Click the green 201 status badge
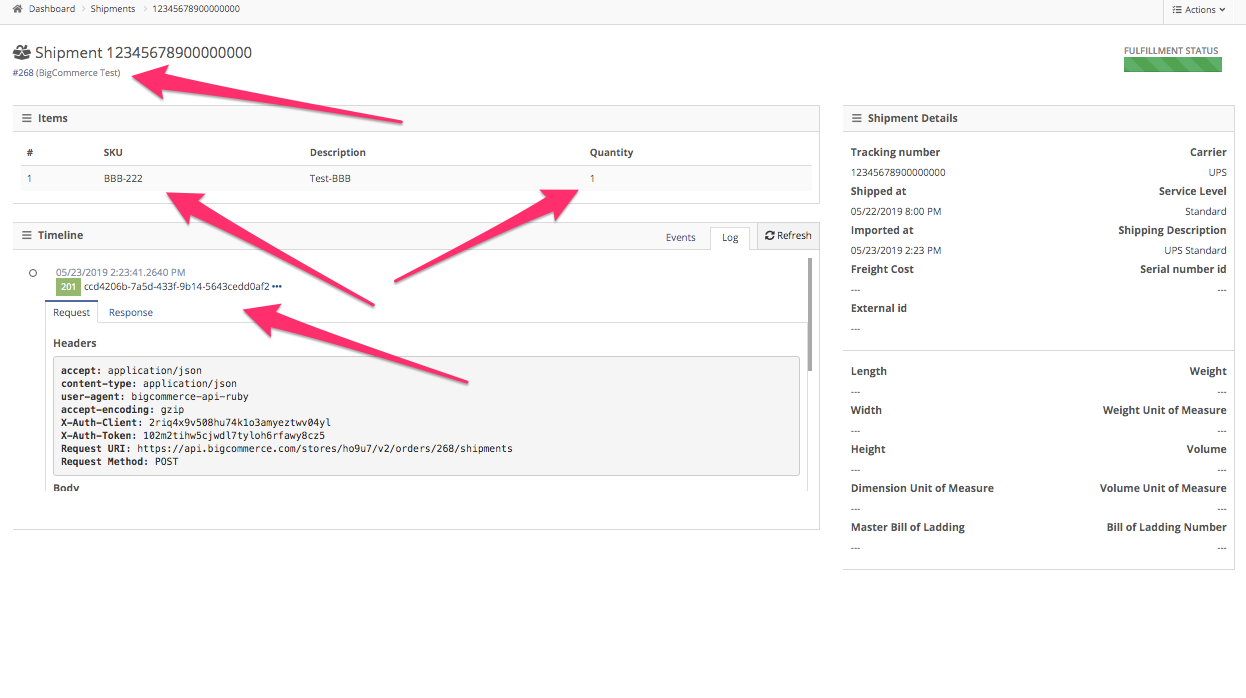This screenshot has width=1246, height=698. point(68,287)
